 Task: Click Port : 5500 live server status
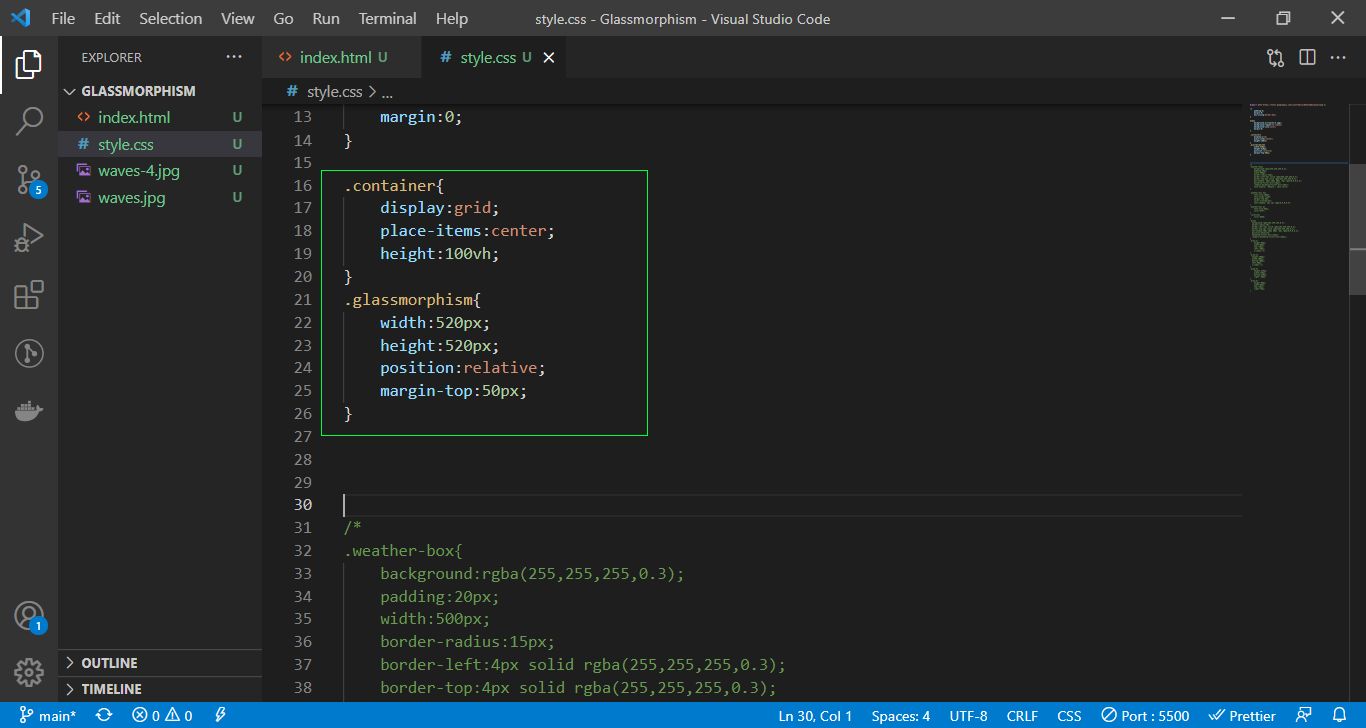click(1145, 716)
